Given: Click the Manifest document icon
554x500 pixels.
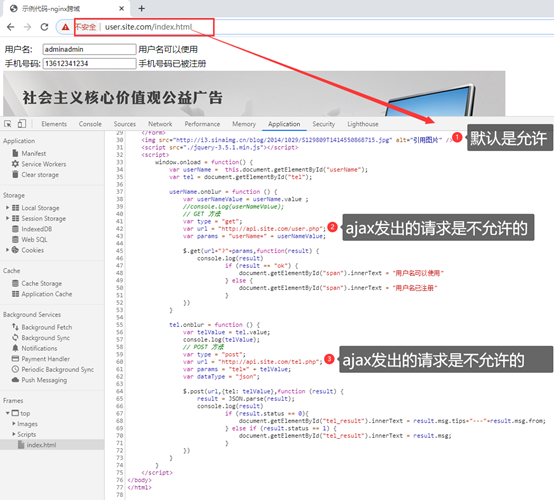Looking at the screenshot, I should [15, 153].
